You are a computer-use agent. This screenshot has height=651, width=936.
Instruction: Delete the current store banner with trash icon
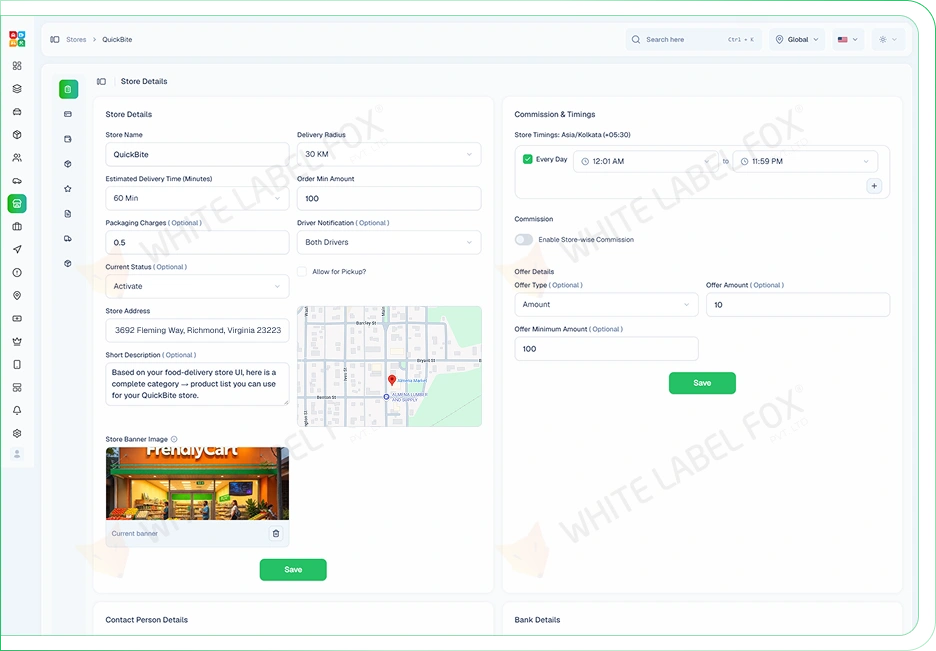276,533
